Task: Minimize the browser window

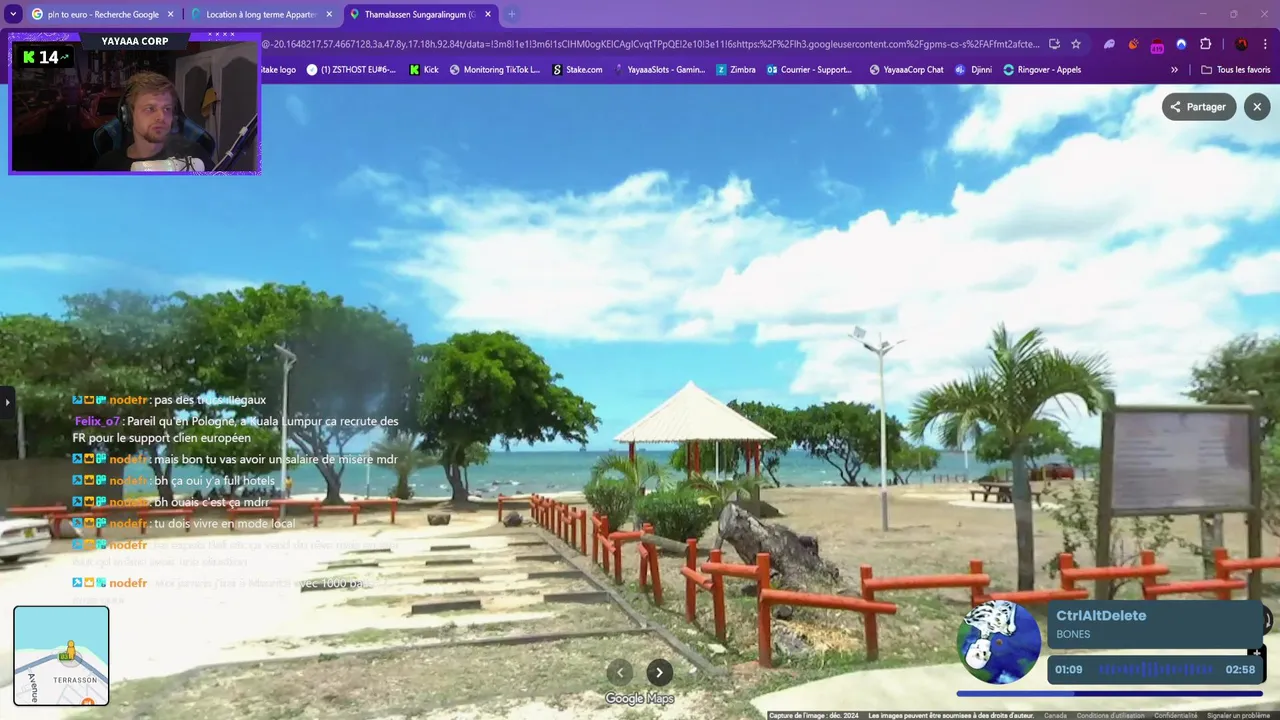Action: tap(1202, 14)
